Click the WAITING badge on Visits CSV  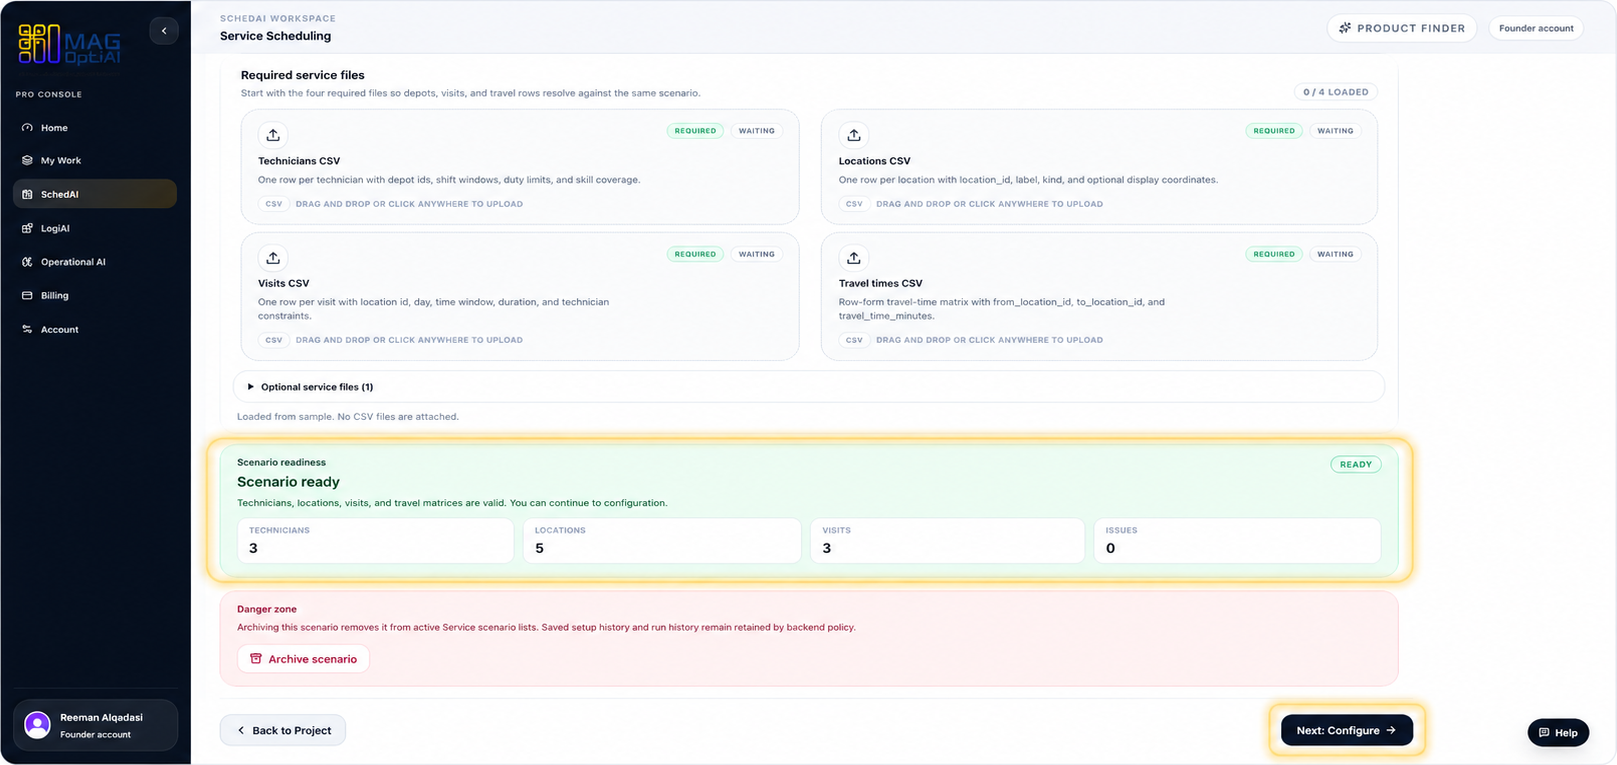[x=756, y=254]
